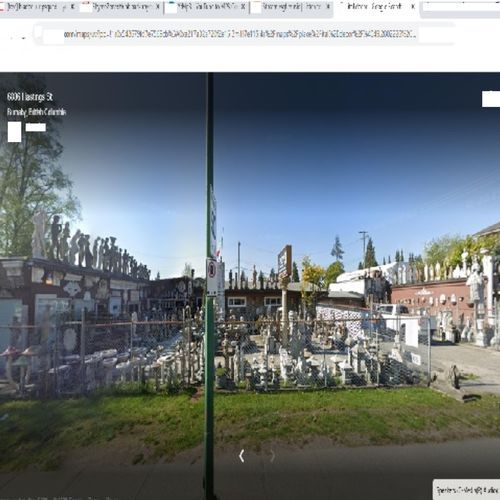
Task: Click the 'Burnaby, British Columbia' location text
Action: [x=36, y=112]
